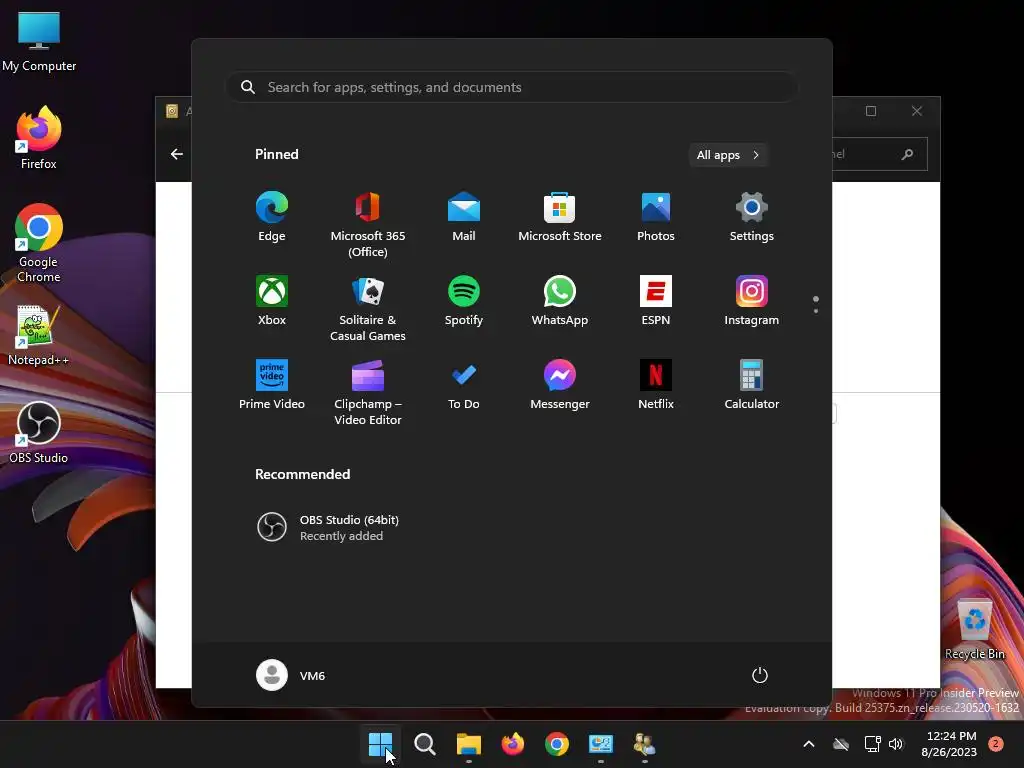Click in the Start menu search box
The image size is (1024, 768).
pyautogui.click(x=512, y=87)
